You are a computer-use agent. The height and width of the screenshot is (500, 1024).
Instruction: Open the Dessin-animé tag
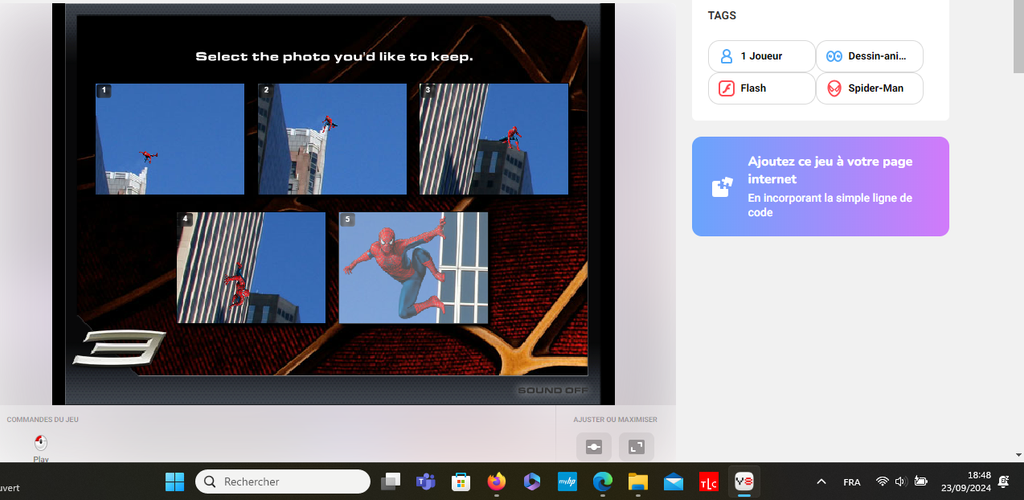click(x=869, y=57)
